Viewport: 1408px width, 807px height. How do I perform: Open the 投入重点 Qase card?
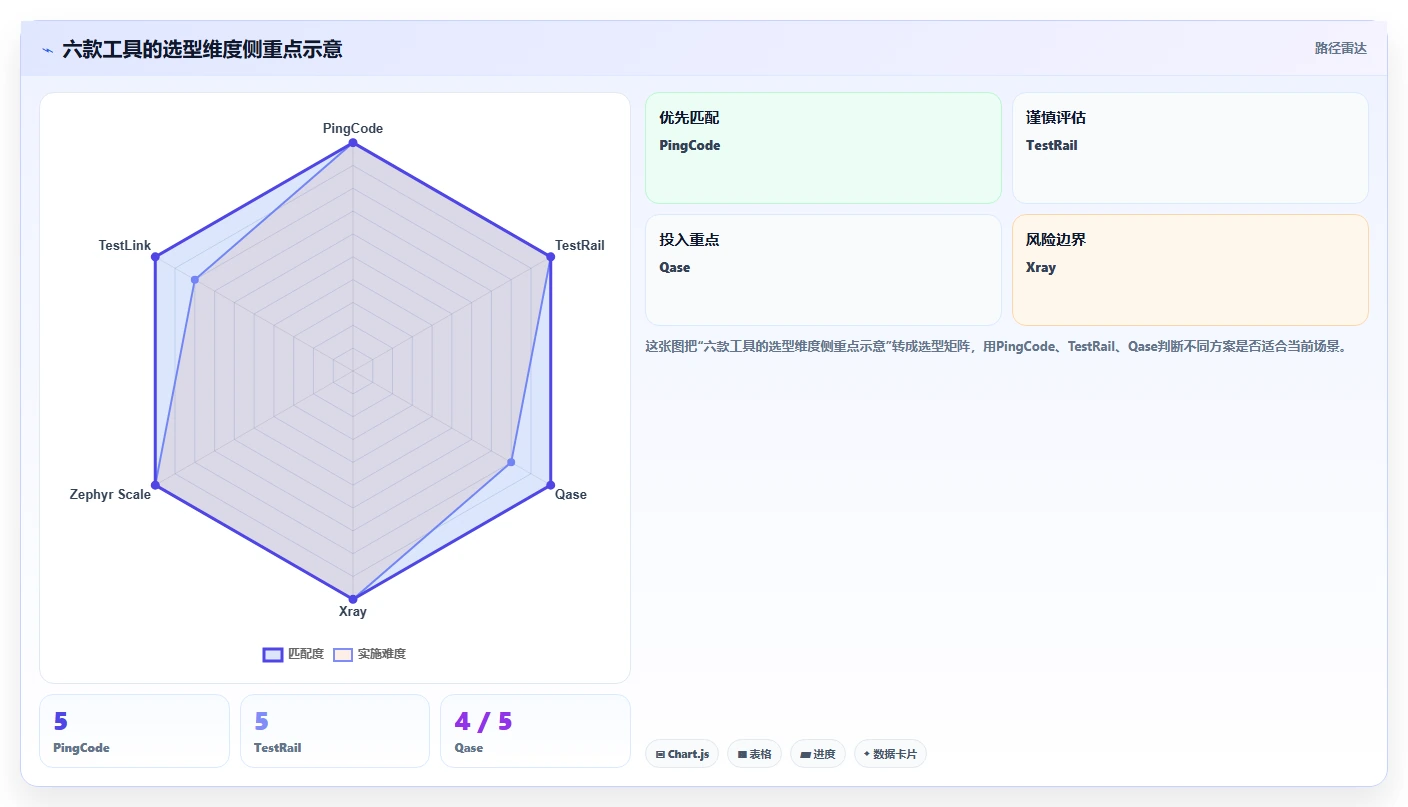(823, 270)
